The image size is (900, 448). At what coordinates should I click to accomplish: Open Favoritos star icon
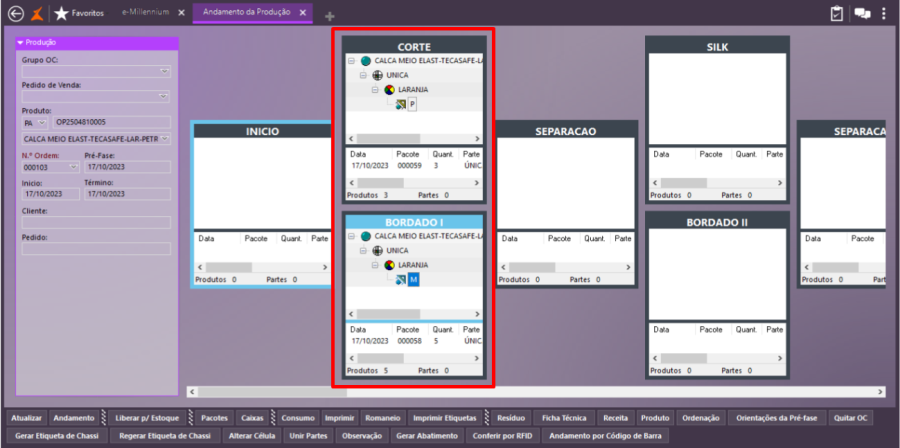pos(61,13)
